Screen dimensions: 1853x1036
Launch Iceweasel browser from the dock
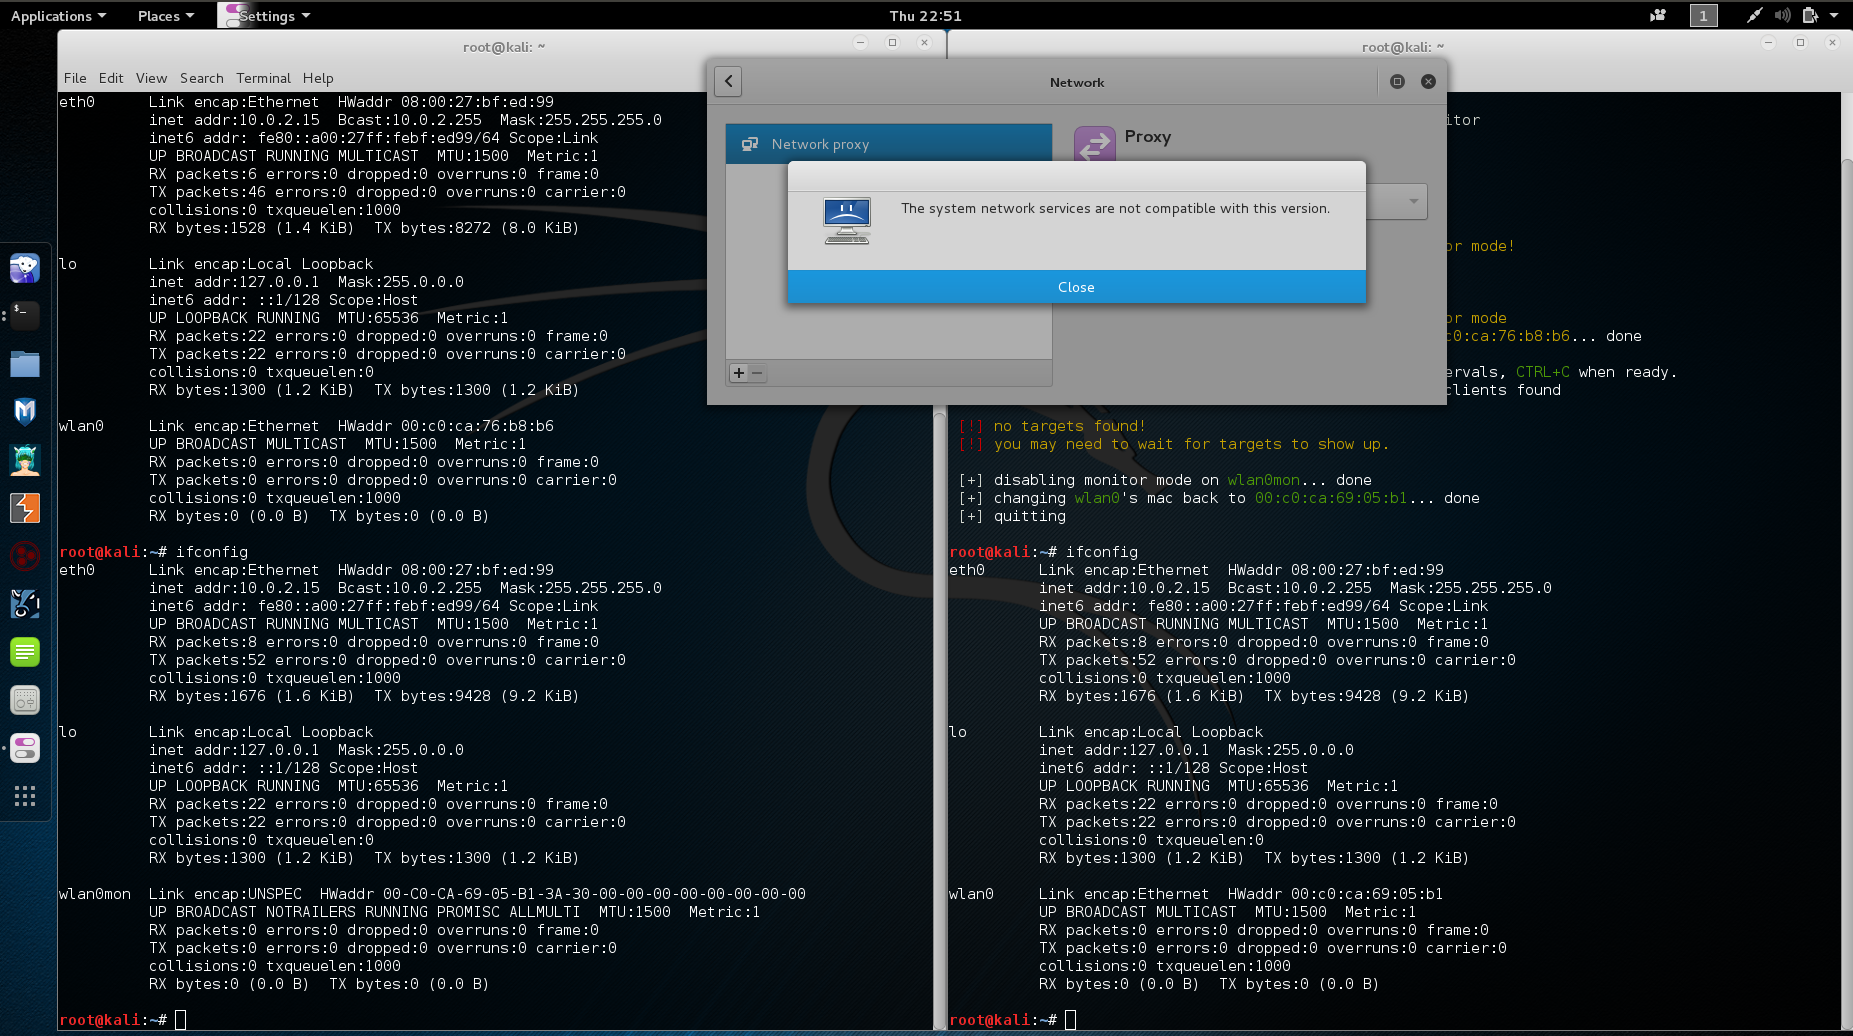[x=25, y=268]
